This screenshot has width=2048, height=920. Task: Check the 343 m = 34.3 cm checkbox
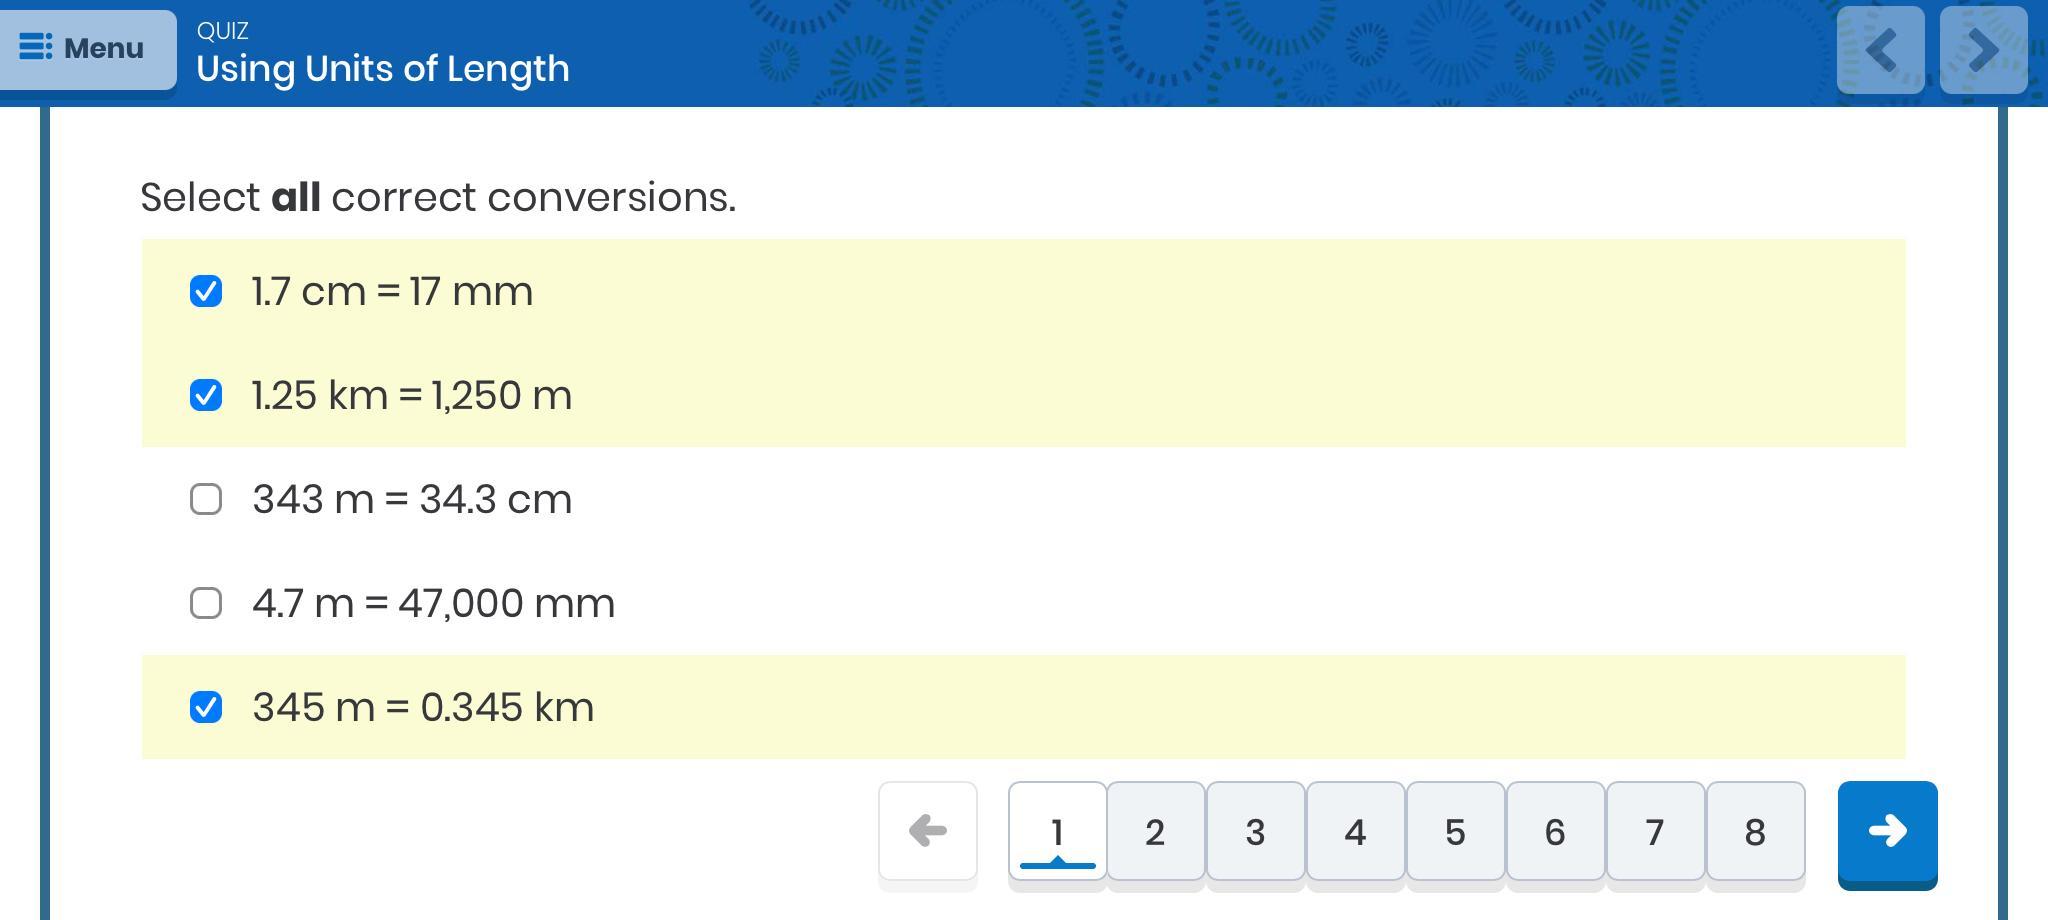pyautogui.click(x=206, y=499)
